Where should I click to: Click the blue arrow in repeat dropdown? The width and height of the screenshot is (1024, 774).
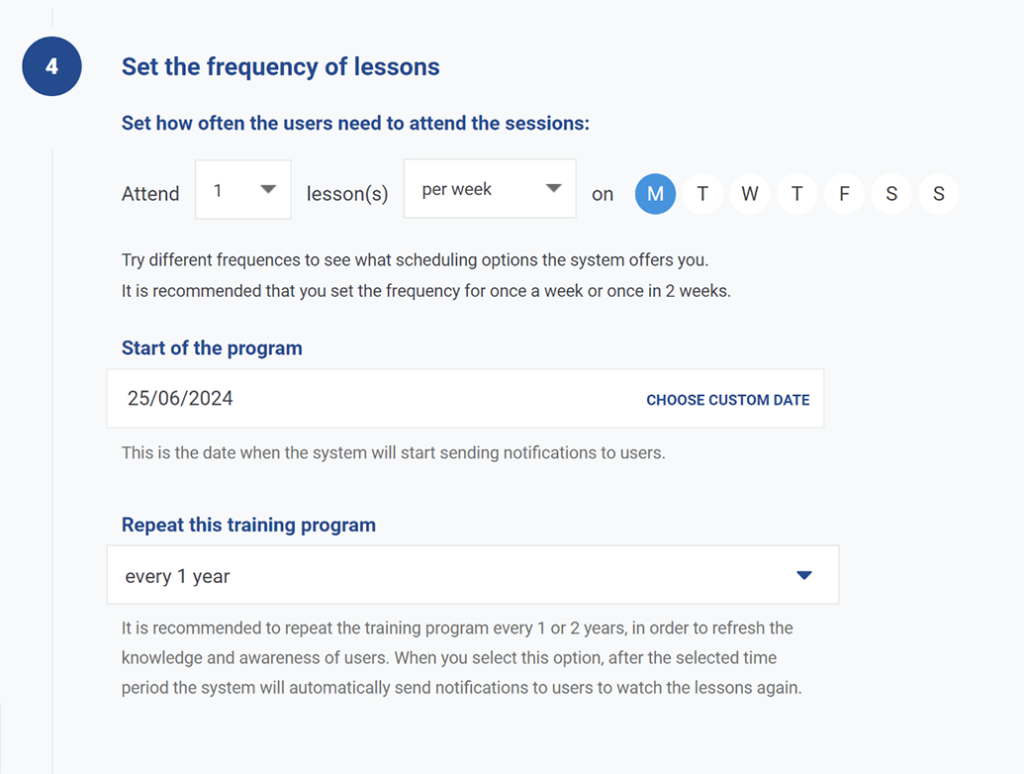(x=803, y=575)
